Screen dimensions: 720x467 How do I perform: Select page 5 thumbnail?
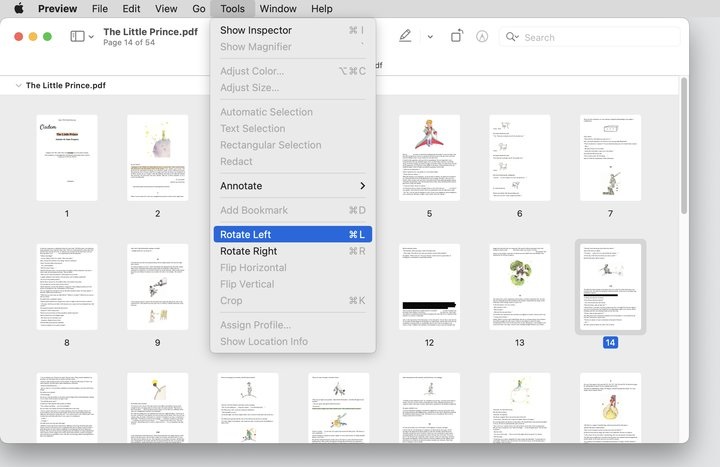[x=429, y=158]
